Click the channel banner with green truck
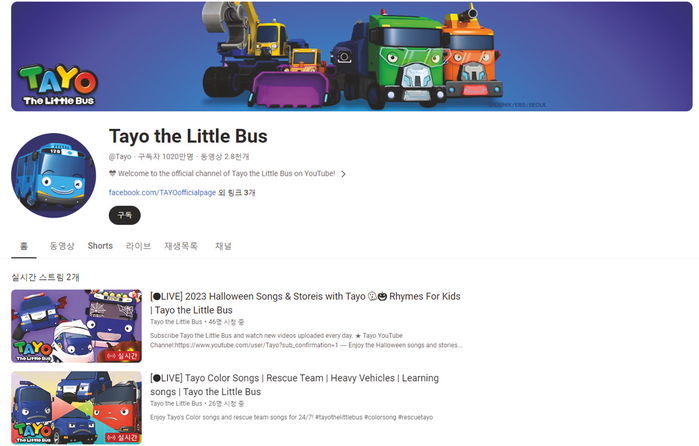This screenshot has height=446, width=699. [x=352, y=56]
